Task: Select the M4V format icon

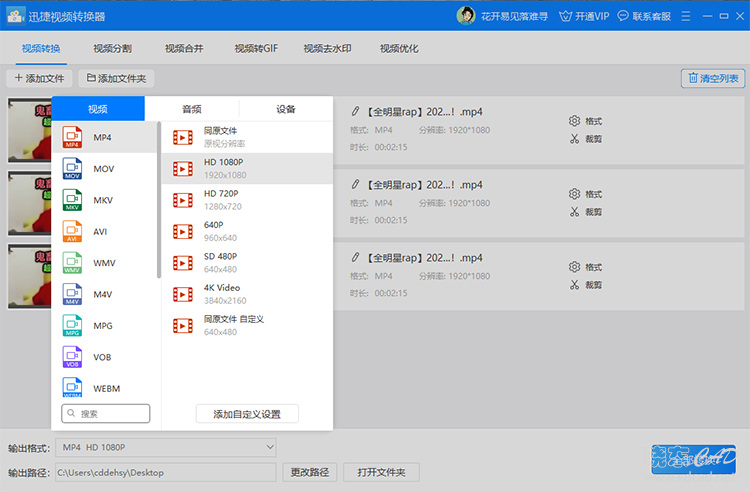Action: click(x=72, y=294)
